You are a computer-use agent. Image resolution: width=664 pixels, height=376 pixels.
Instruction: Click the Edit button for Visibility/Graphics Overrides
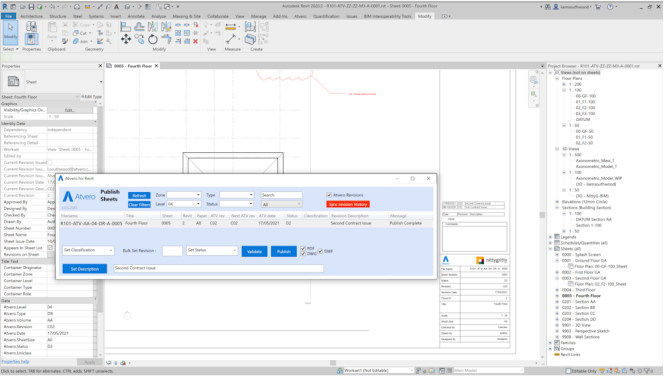[70, 110]
